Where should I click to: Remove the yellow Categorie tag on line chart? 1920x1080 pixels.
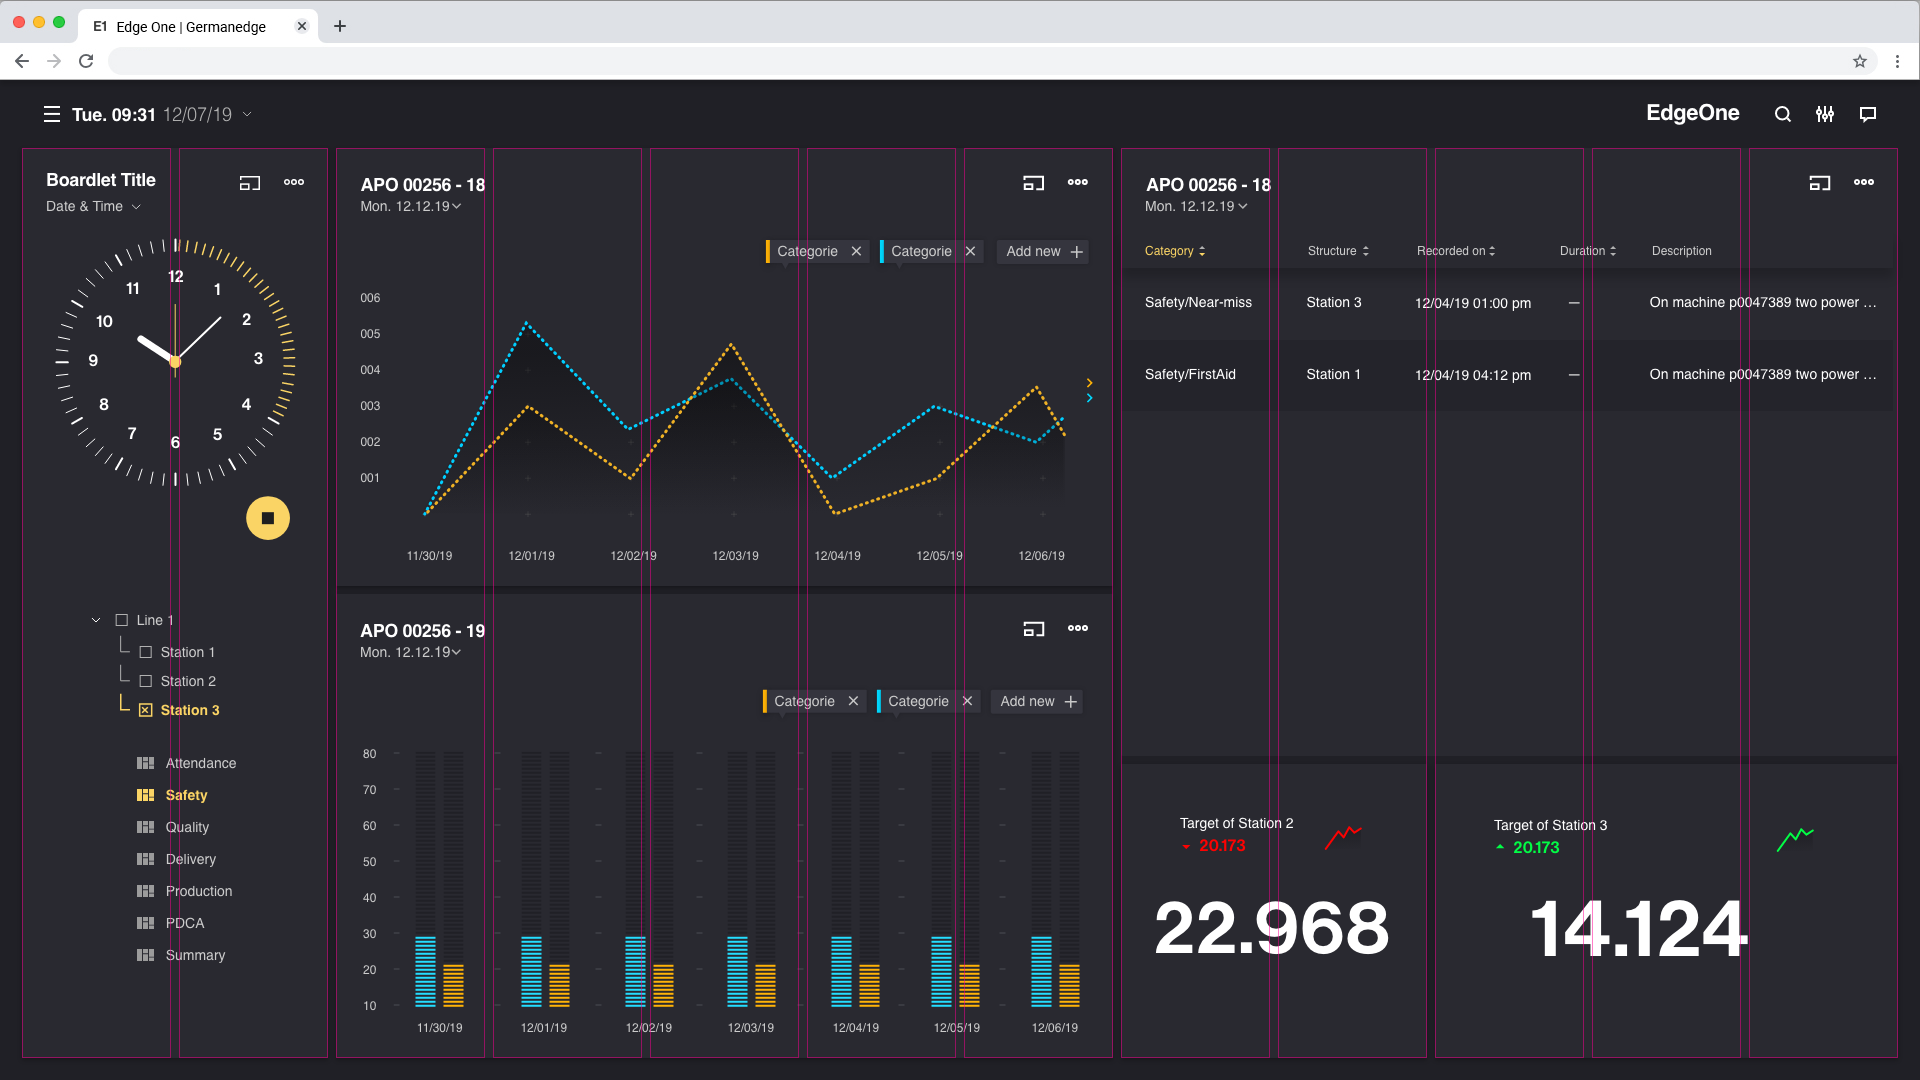tap(856, 252)
